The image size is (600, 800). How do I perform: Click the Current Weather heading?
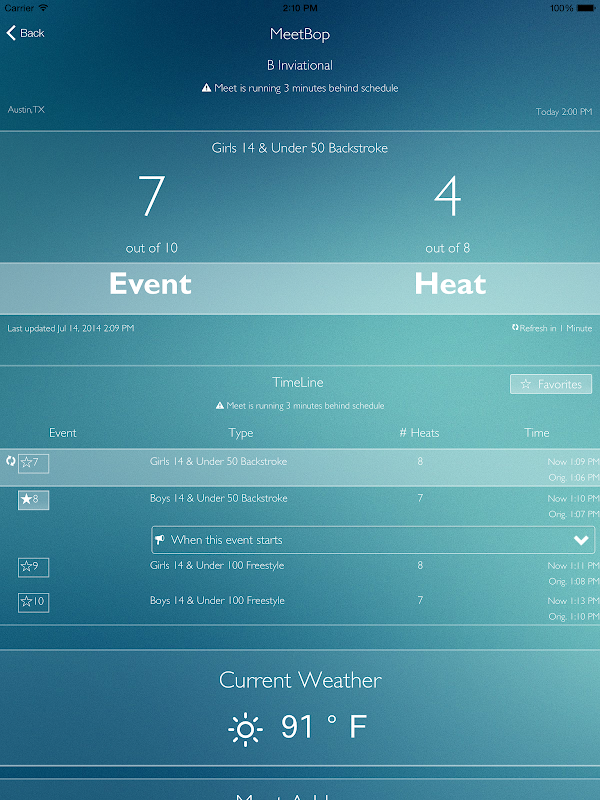click(300, 680)
